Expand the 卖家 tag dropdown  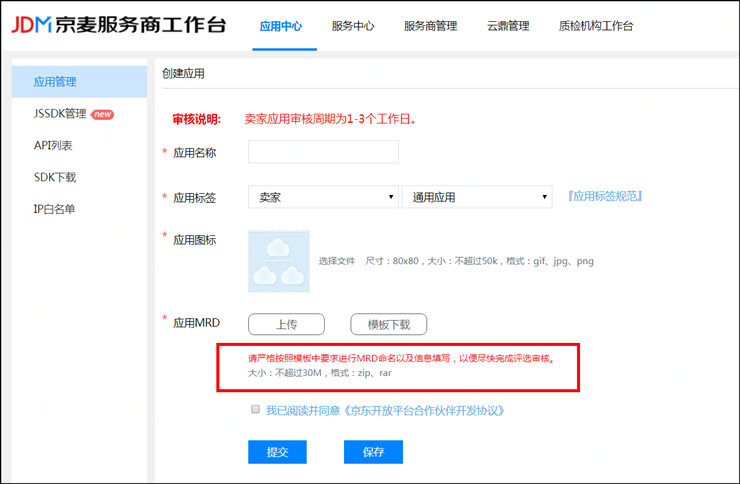pos(323,197)
